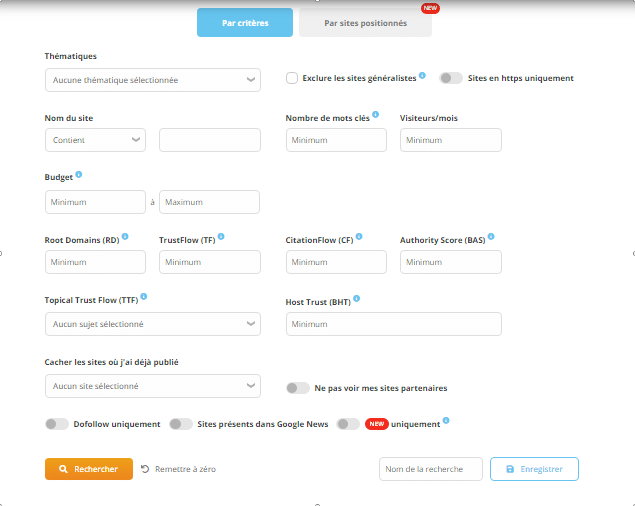
Task: Enable Sites en https uniquement toggle
Action: 451,78
